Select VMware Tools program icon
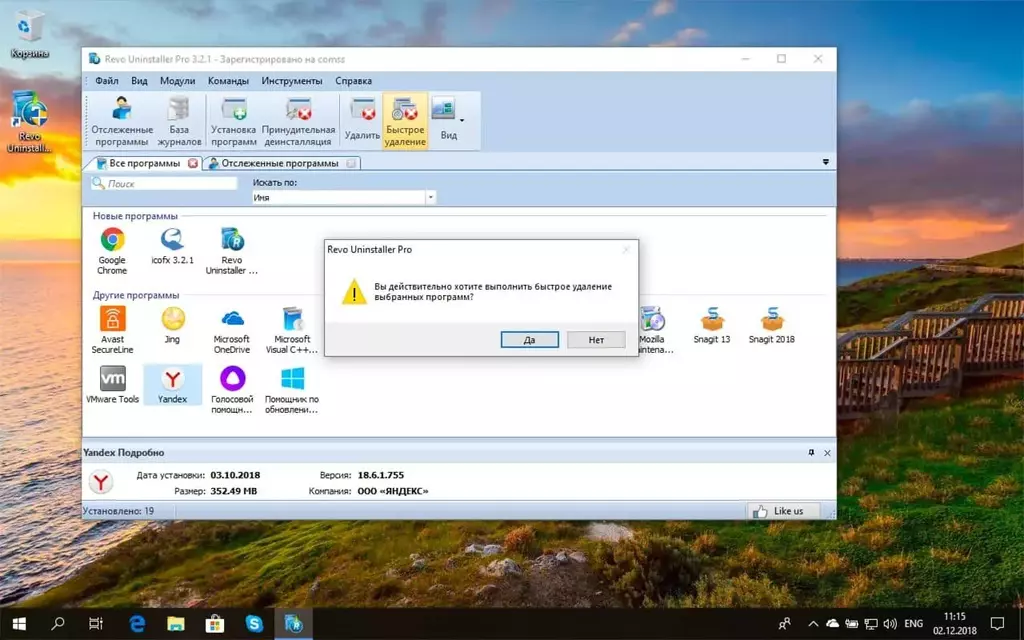The height and width of the screenshot is (640, 1024). click(112, 385)
